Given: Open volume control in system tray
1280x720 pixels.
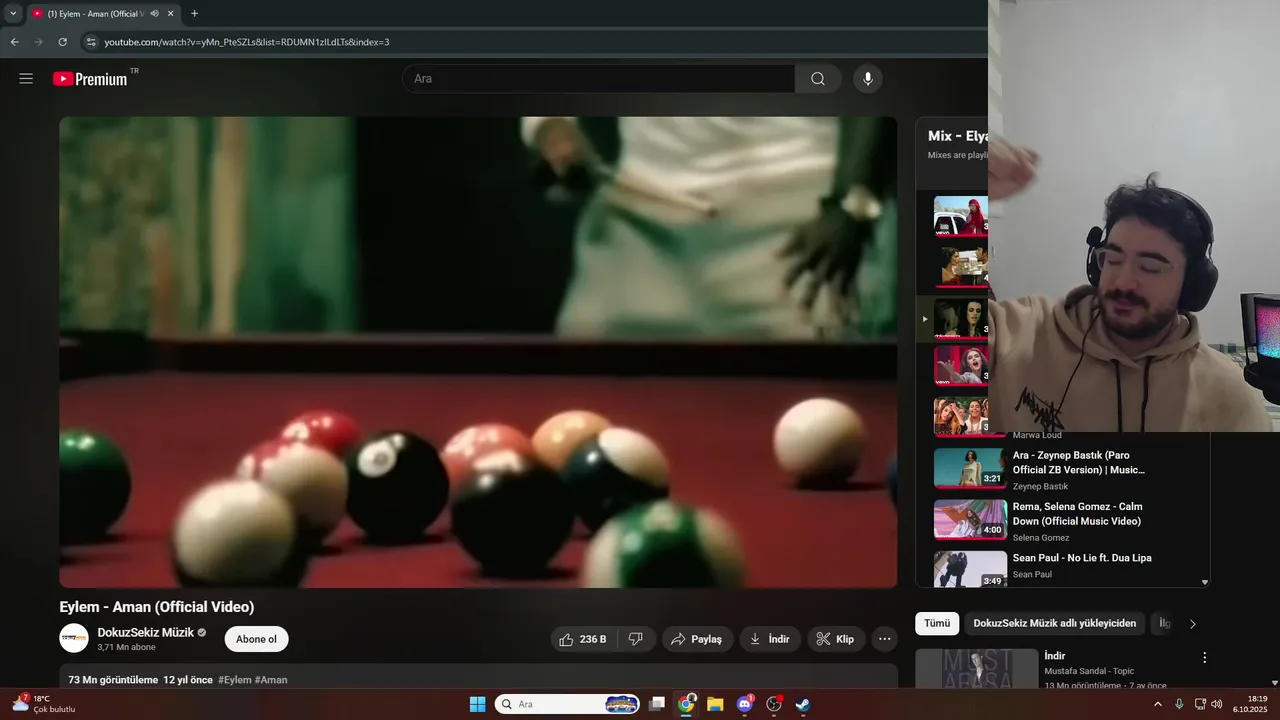Looking at the screenshot, I should [1216, 704].
